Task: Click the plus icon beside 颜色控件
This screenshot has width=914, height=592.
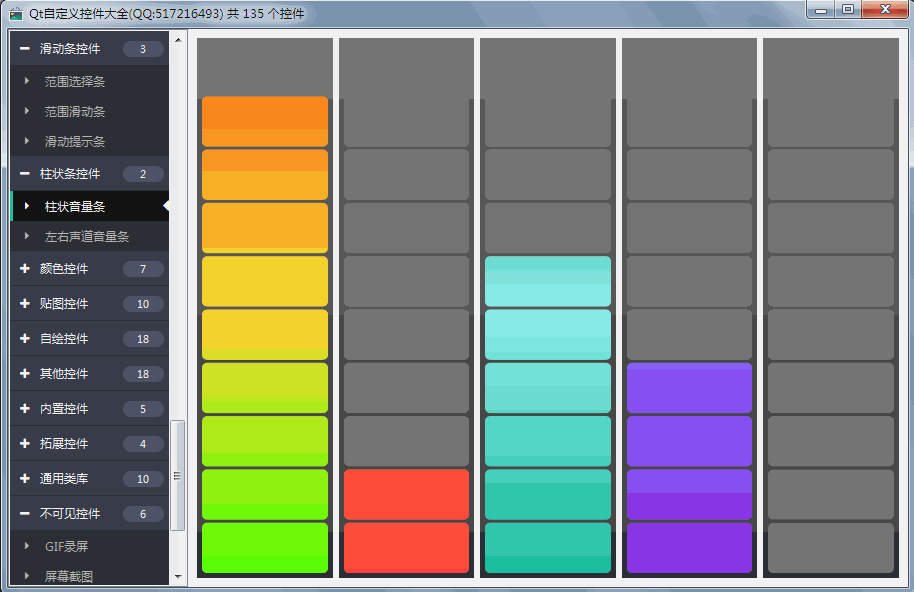Action: pyautogui.click(x=24, y=269)
